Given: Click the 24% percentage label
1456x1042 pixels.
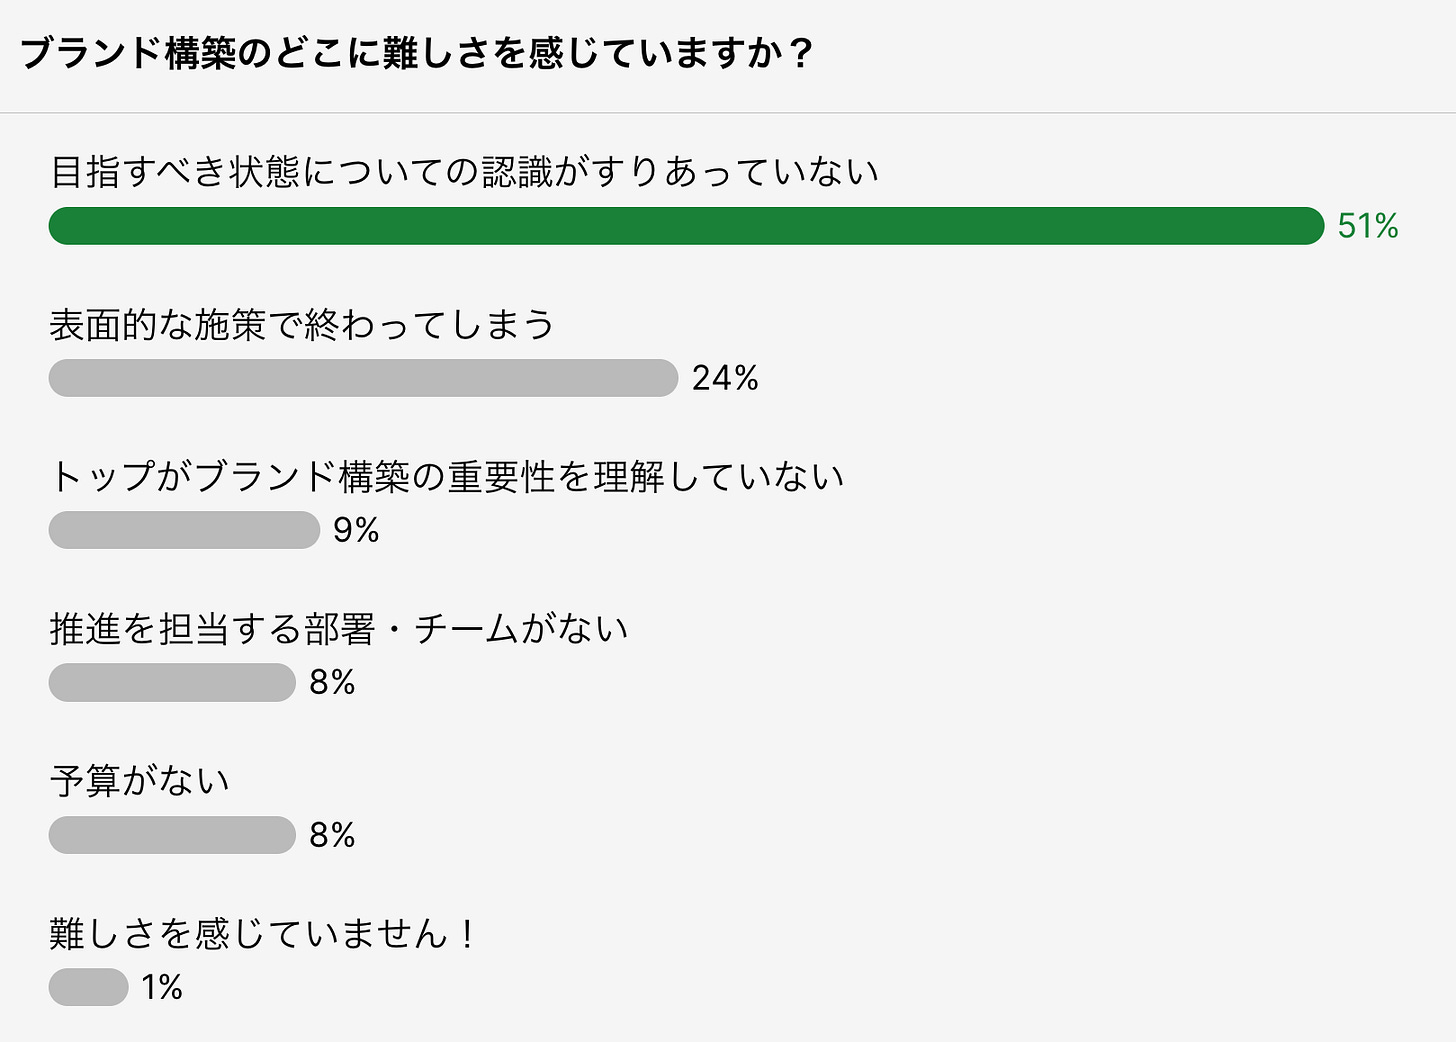Looking at the screenshot, I should coord(725,378).
